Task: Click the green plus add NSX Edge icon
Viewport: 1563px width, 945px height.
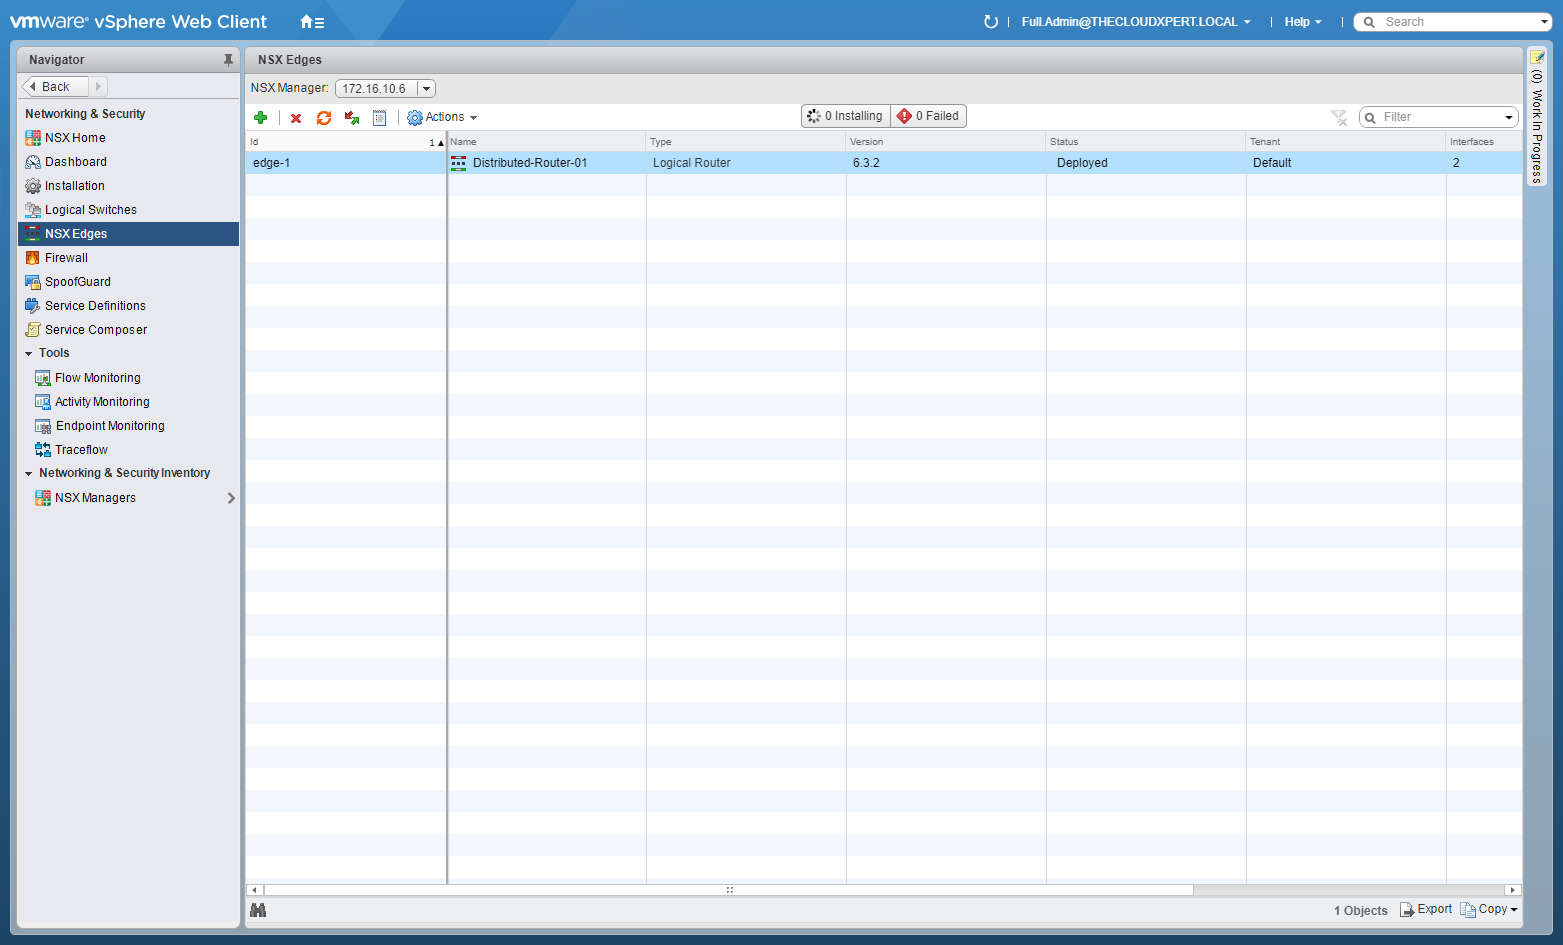Action: [261, 118]
